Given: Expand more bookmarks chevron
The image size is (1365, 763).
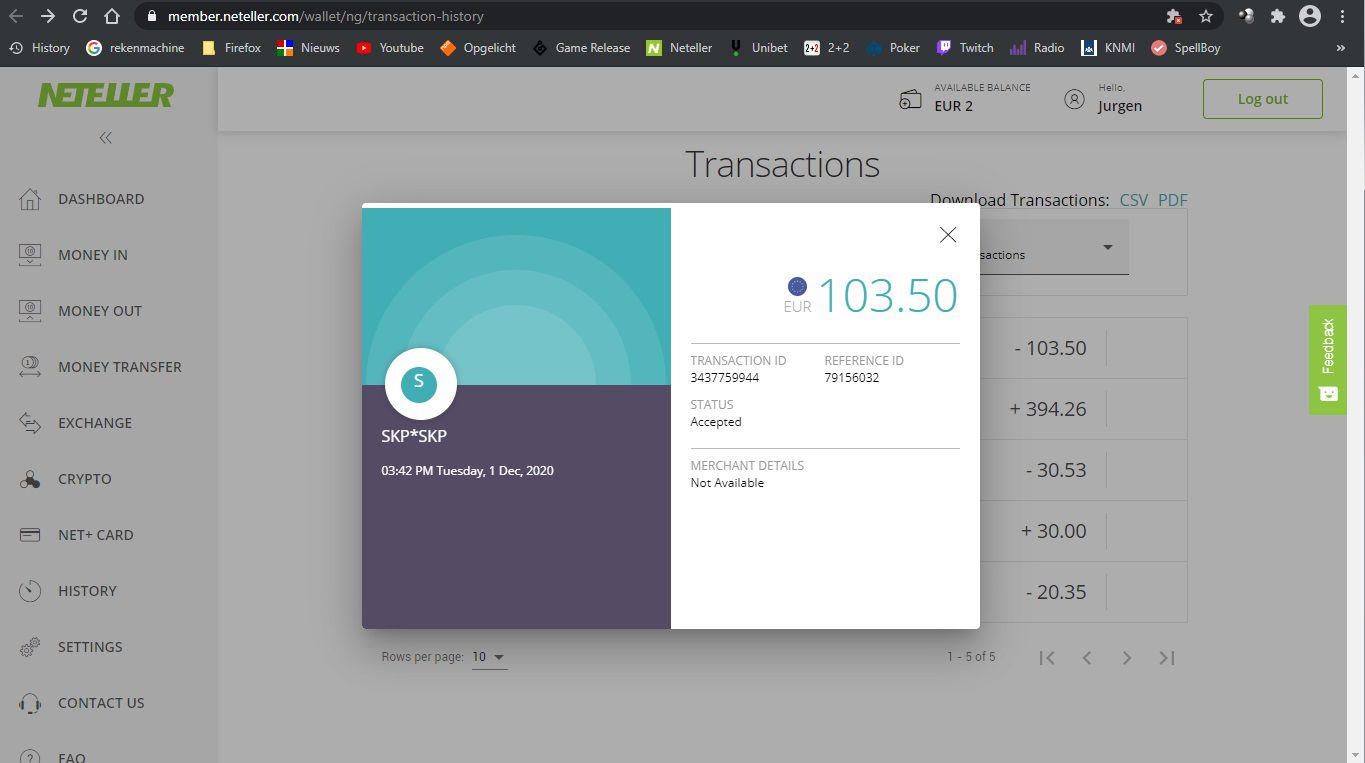Looking at the screenshot, I should (1340, 48).
